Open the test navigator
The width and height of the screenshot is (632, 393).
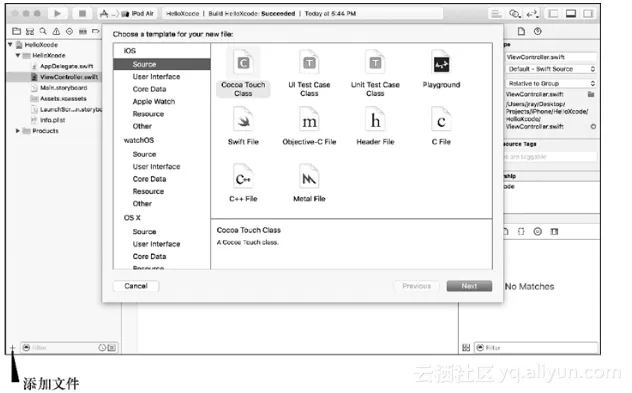[69, 31]
